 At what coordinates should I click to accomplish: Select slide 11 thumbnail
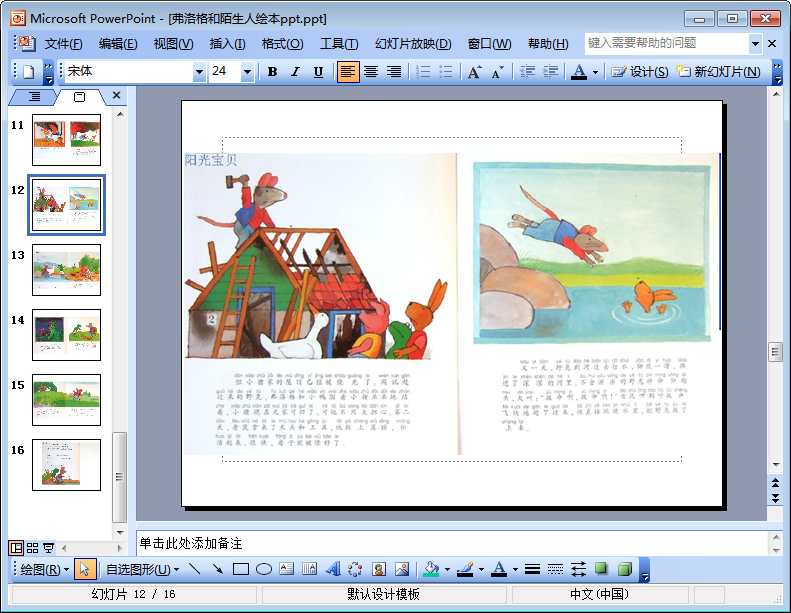pyautogui.click(x=67, y=140)
